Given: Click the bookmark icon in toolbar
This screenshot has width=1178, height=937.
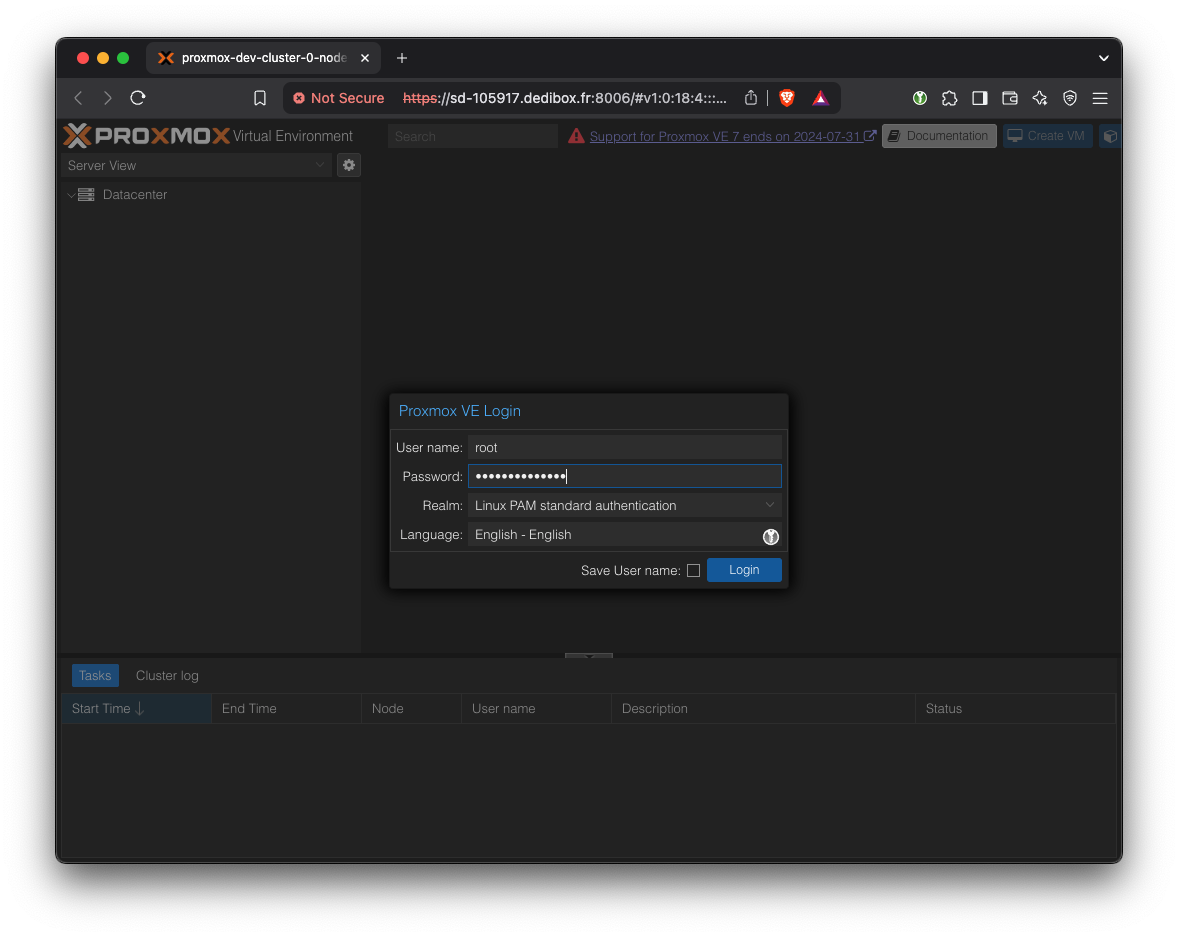Looking at the screenshot, I should click(260, 98).
